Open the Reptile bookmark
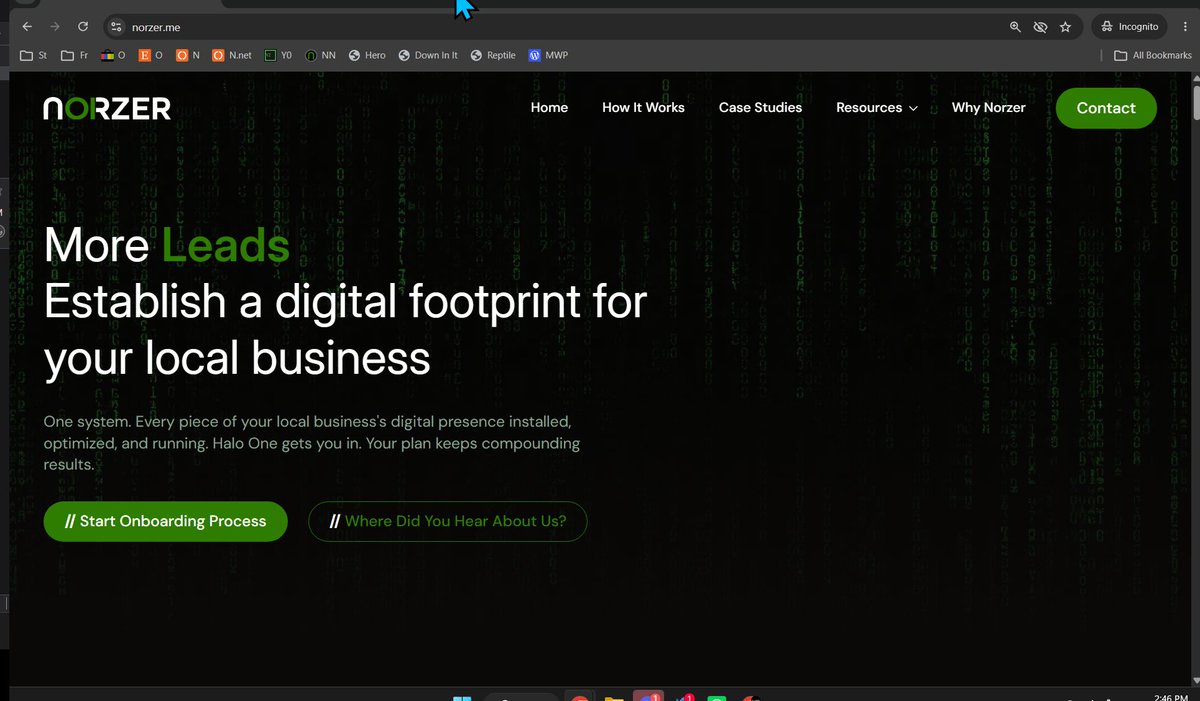The height and width of the screenshot is (701, 1200). coord(493,55)
